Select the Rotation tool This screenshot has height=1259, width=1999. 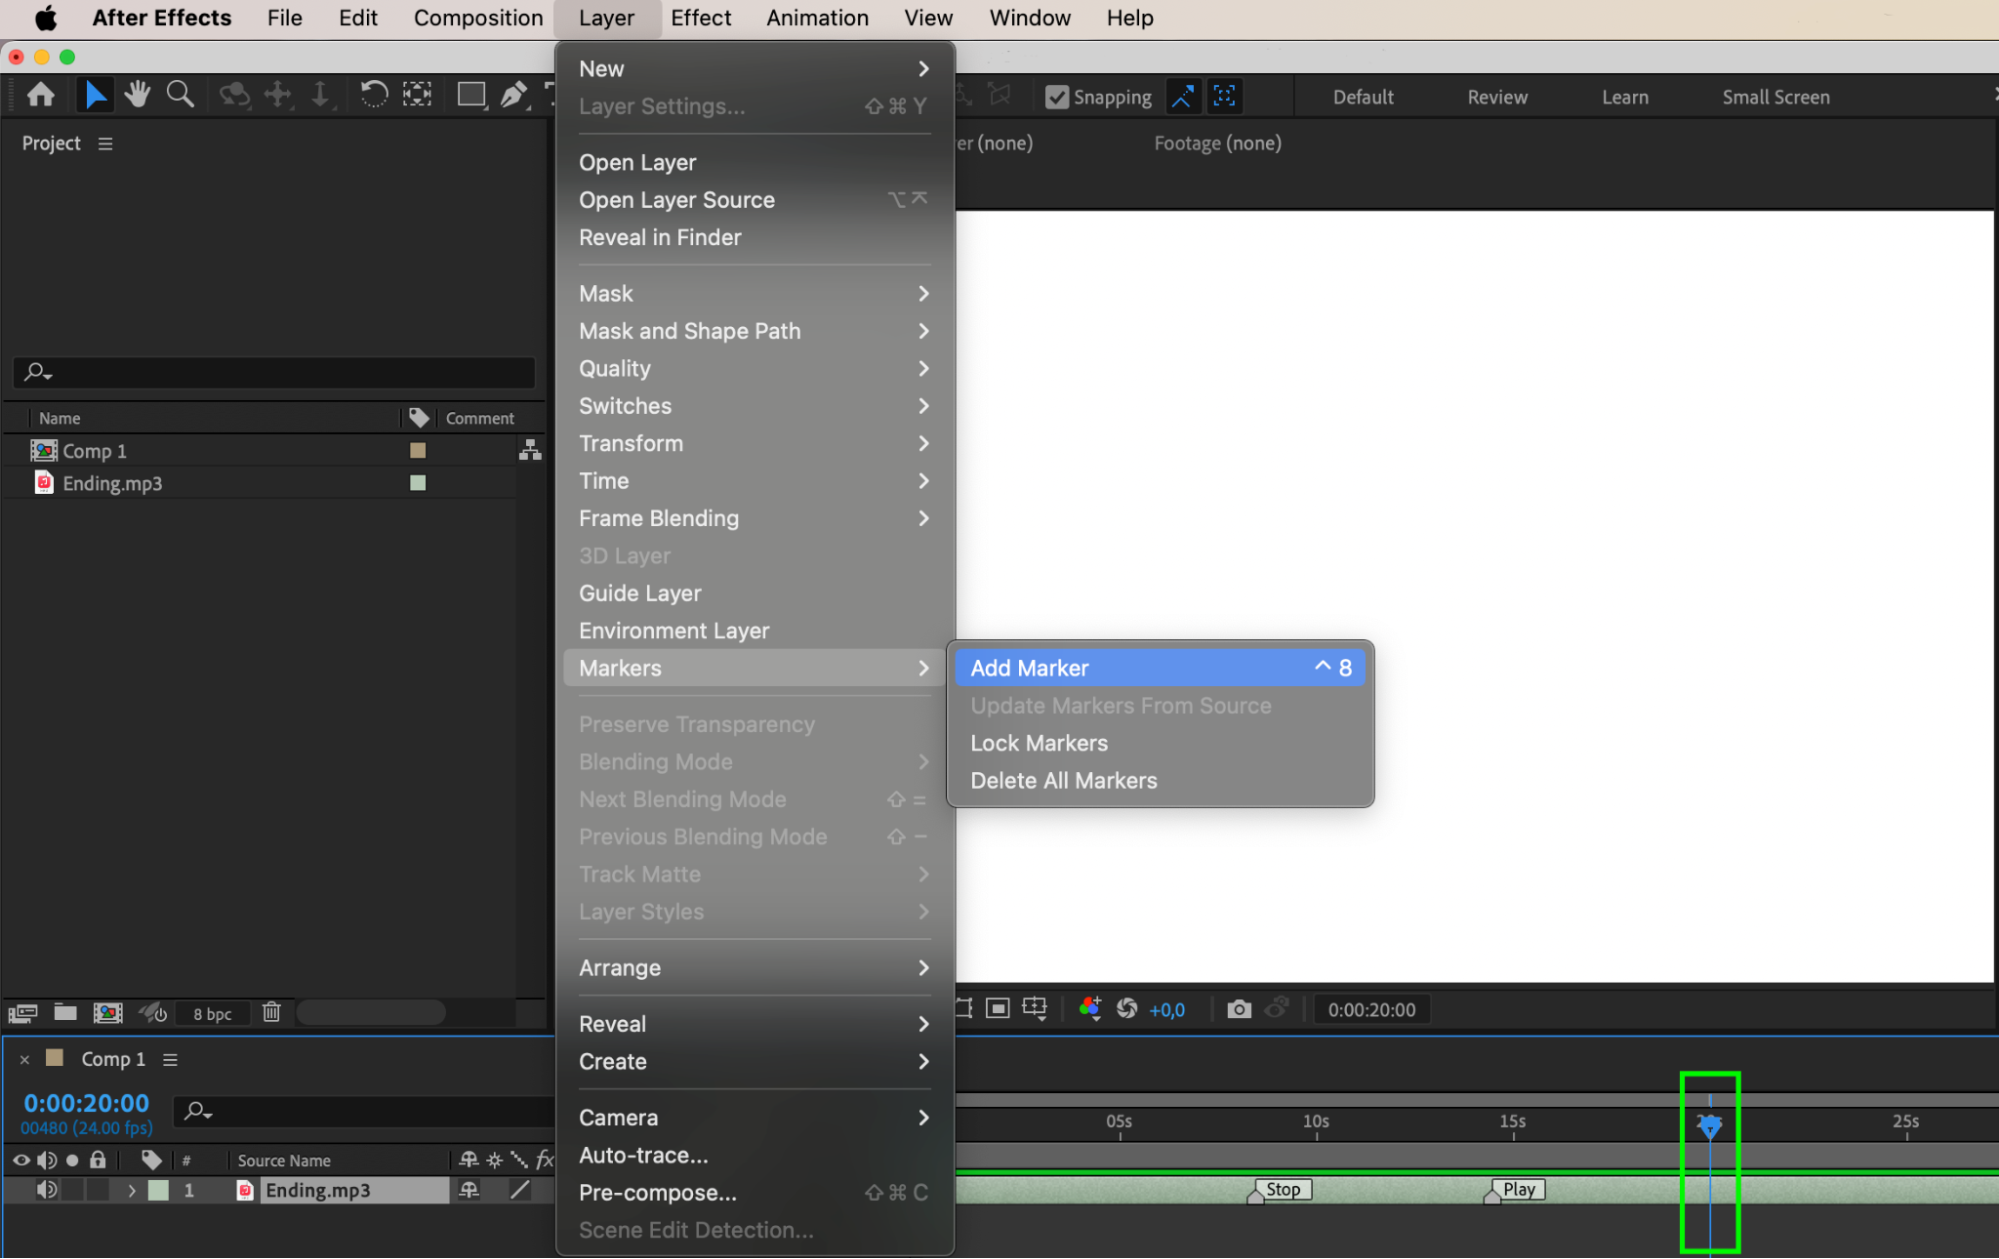[373, 95]
